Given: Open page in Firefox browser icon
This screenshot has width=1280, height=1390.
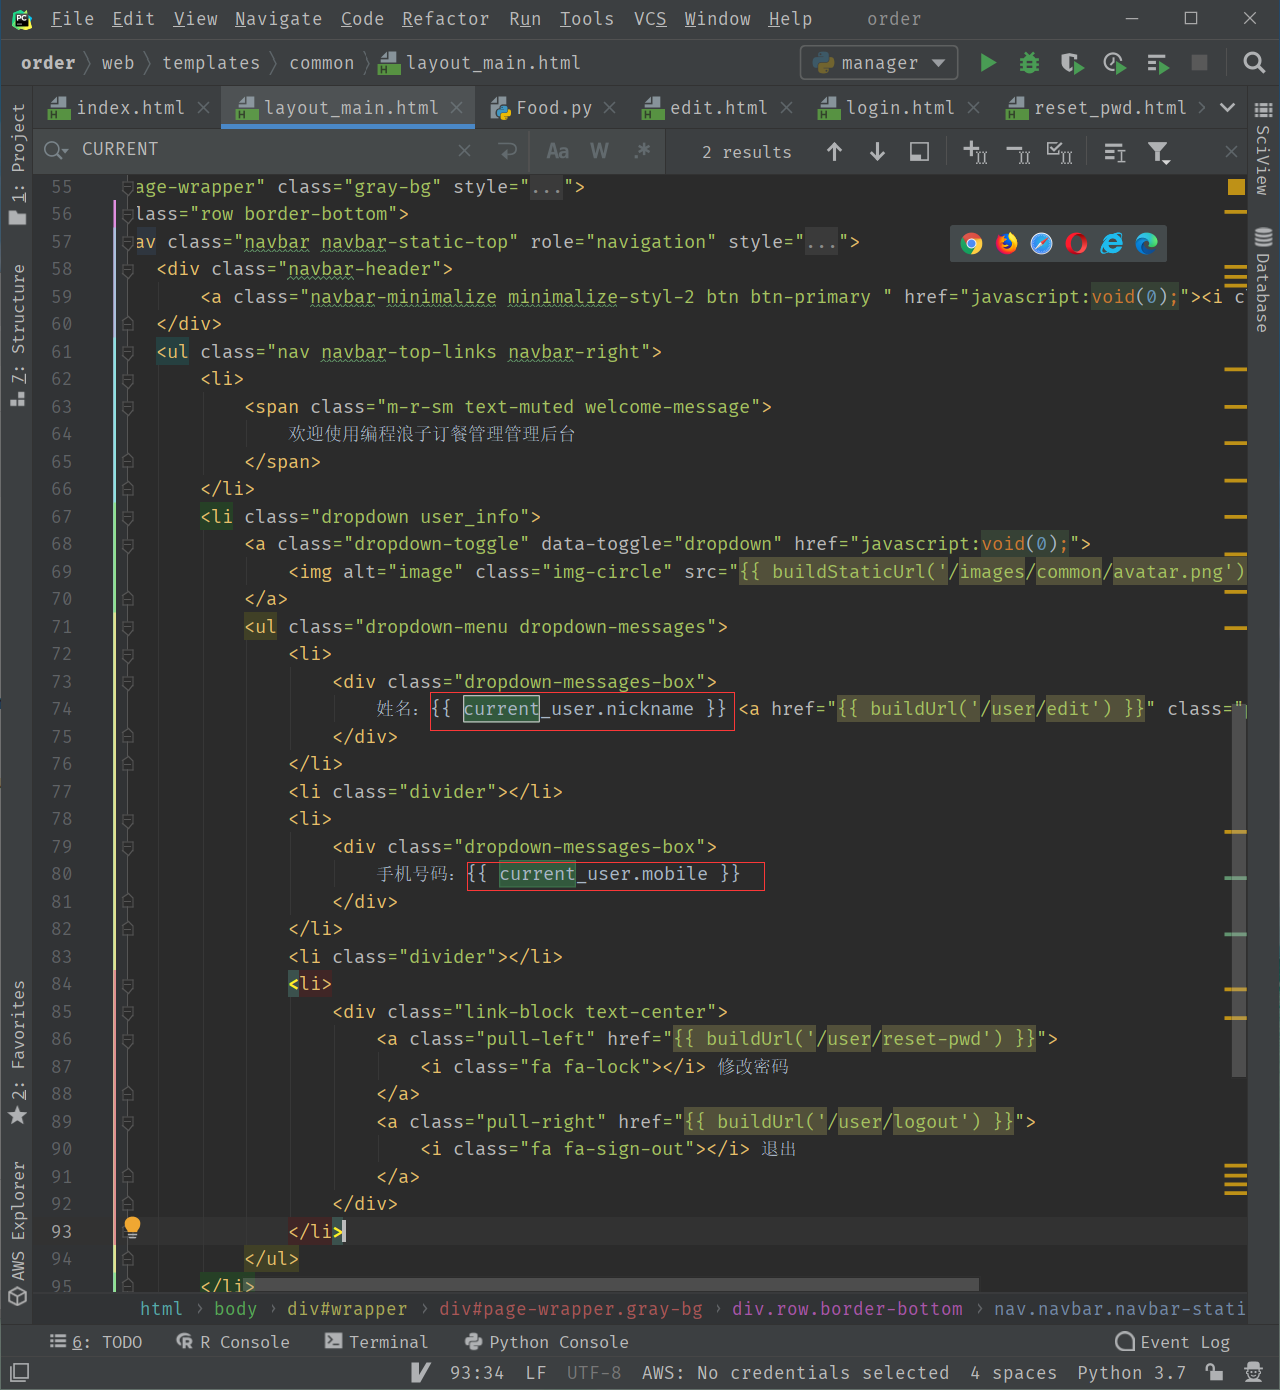Looking at the screenshot, I should (1006, 244).
